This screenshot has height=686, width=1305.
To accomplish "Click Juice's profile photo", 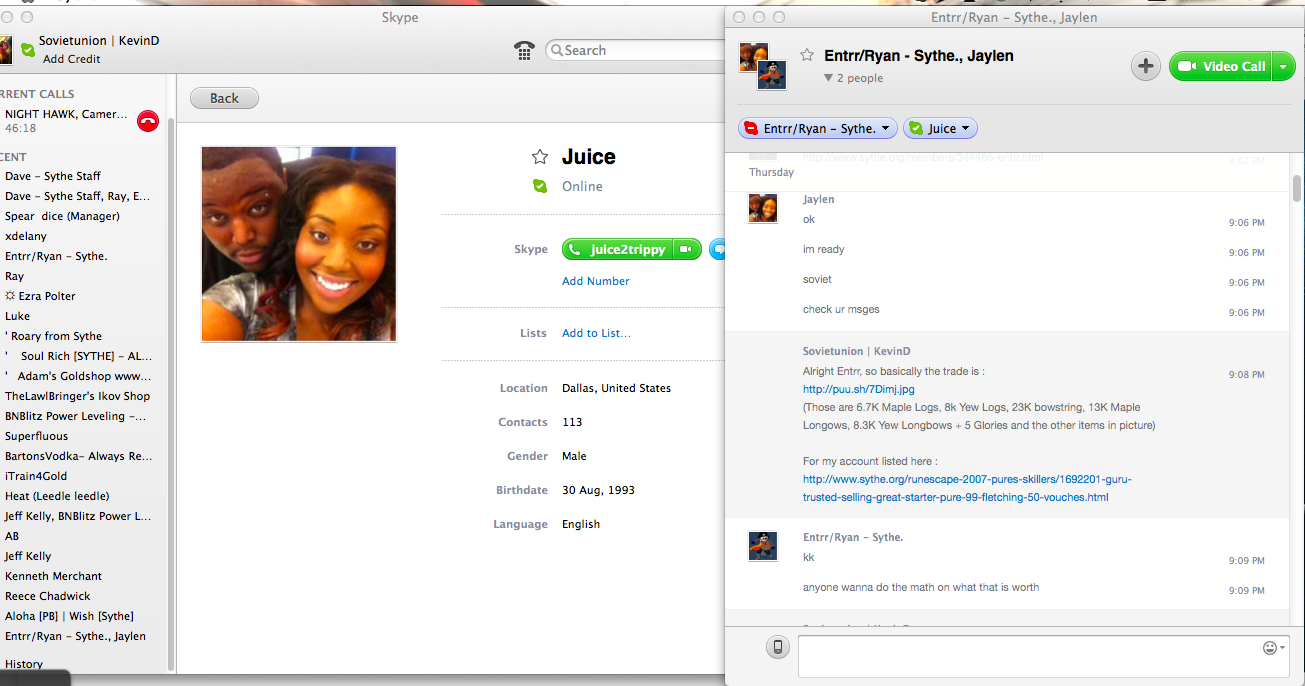I will click(x=299, y=244).
